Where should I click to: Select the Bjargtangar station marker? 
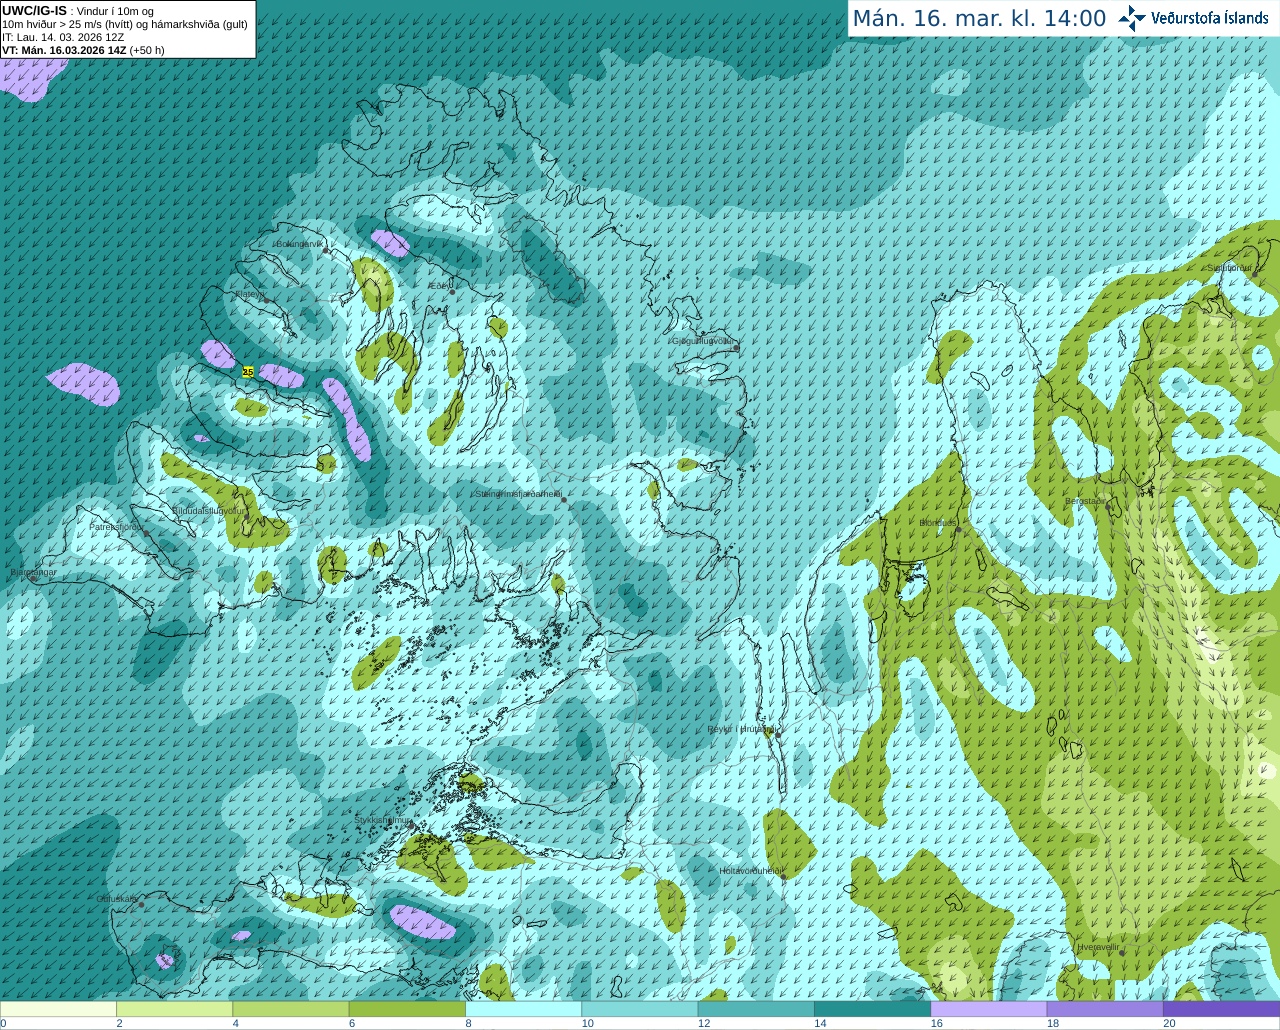pos(32,579)
